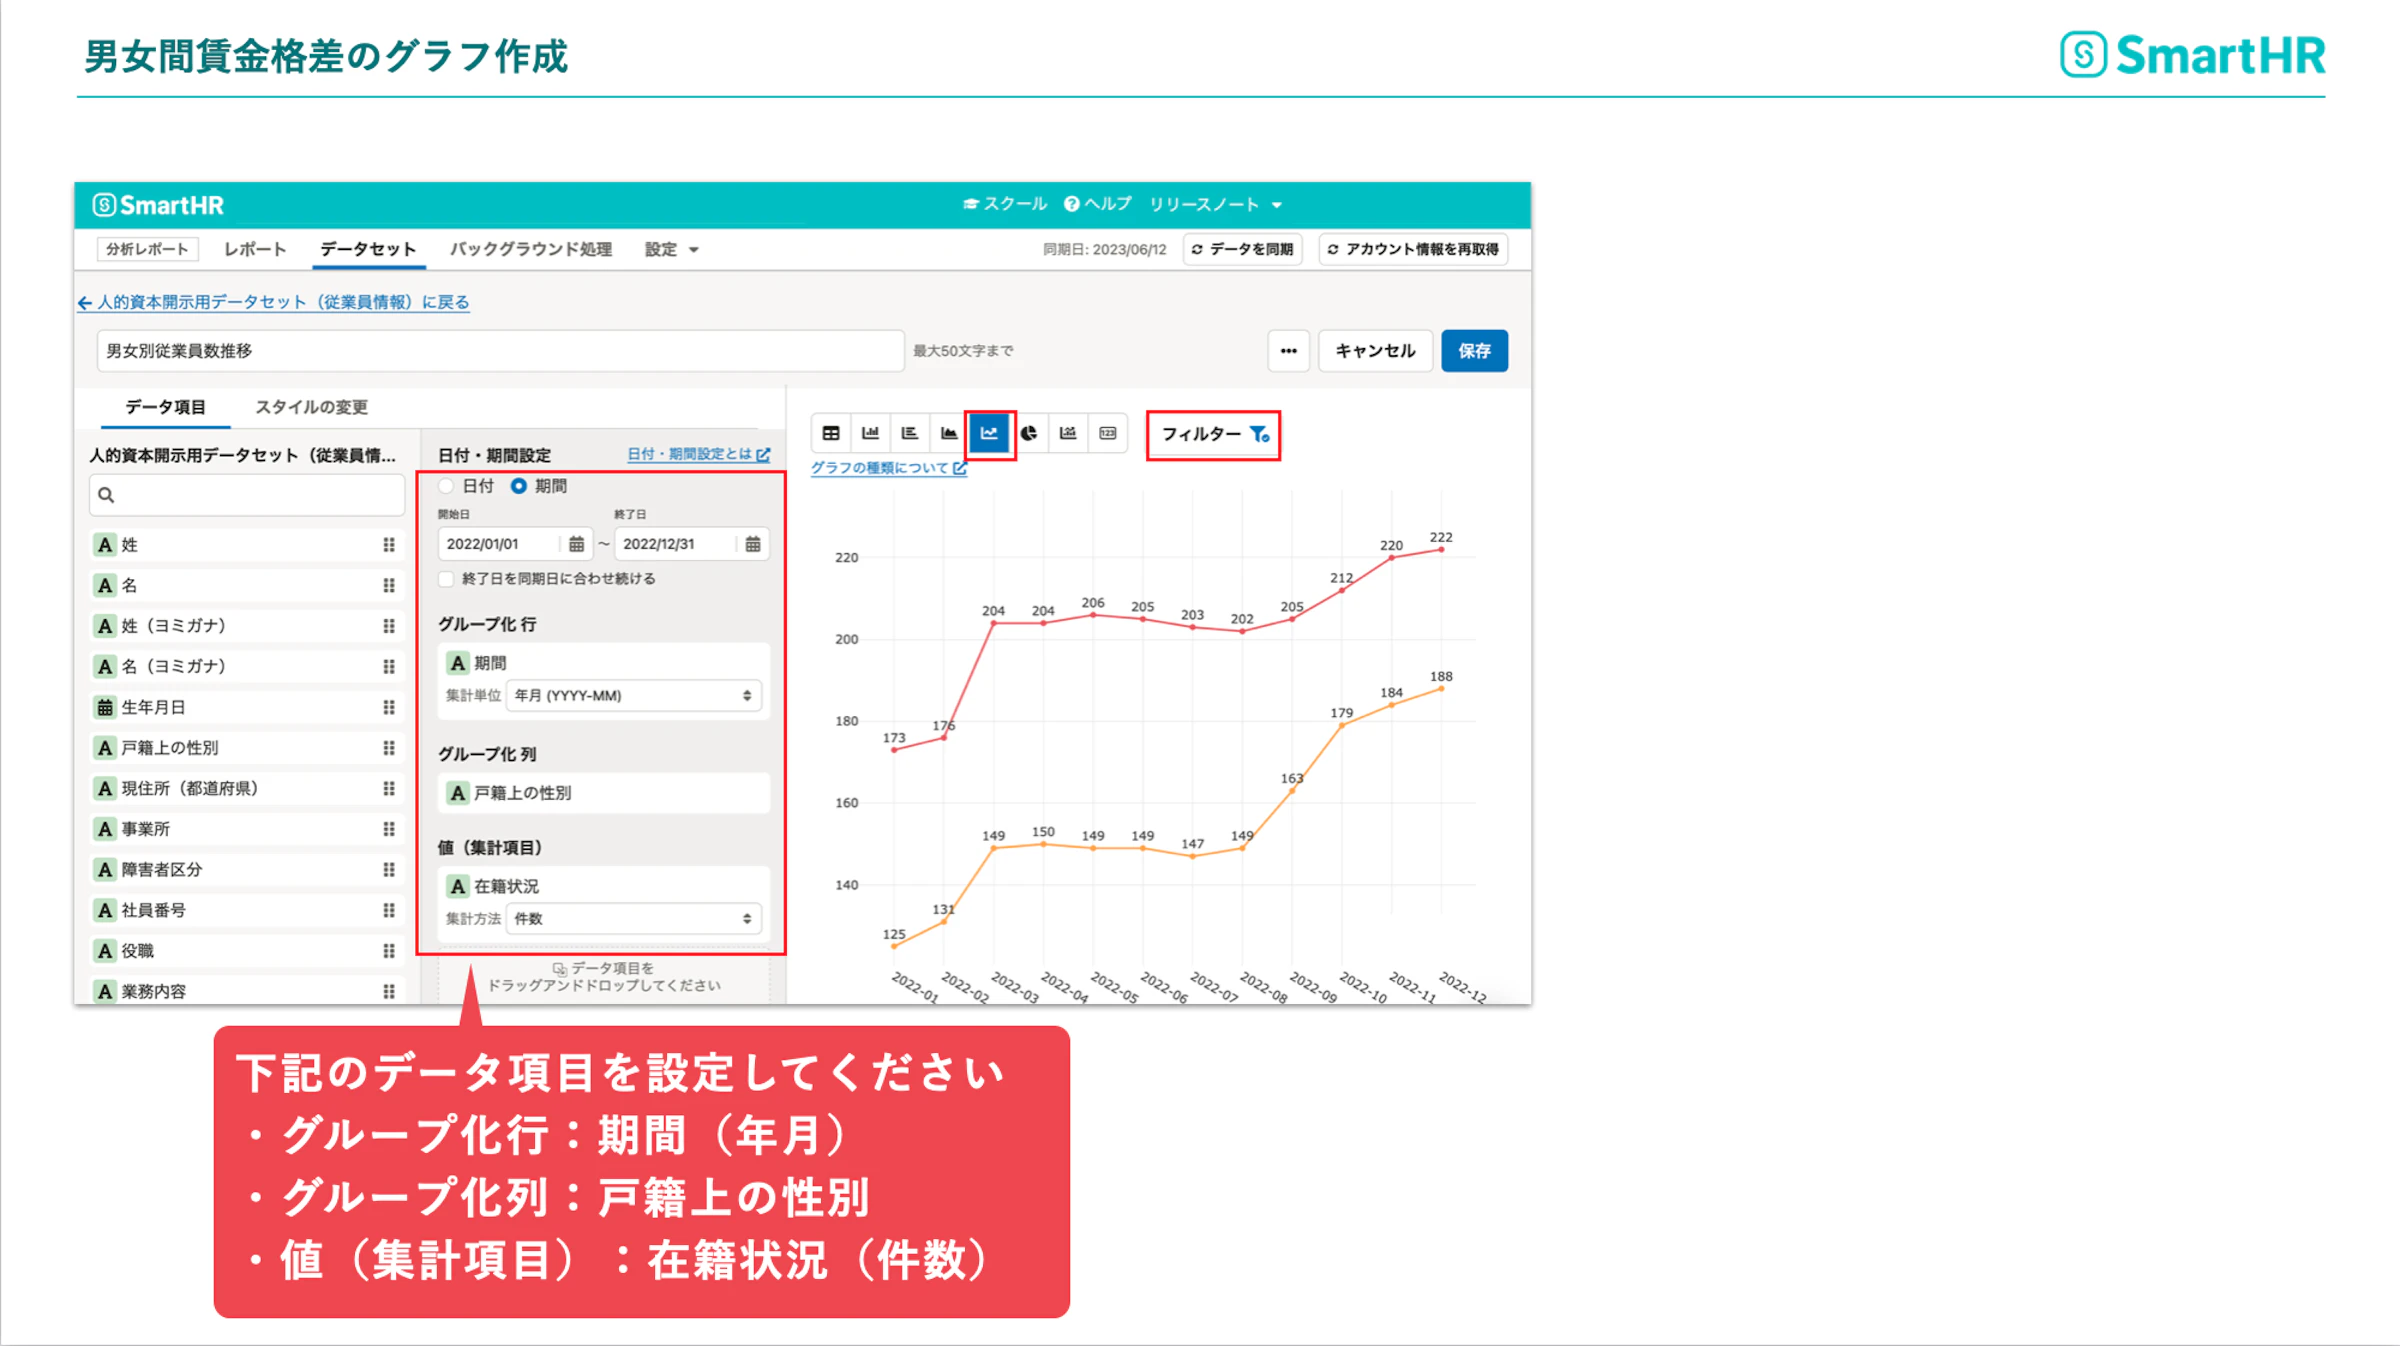Open the バックグラウンド処理 tab
The image size is (2400, 1346).
point(530,249)
